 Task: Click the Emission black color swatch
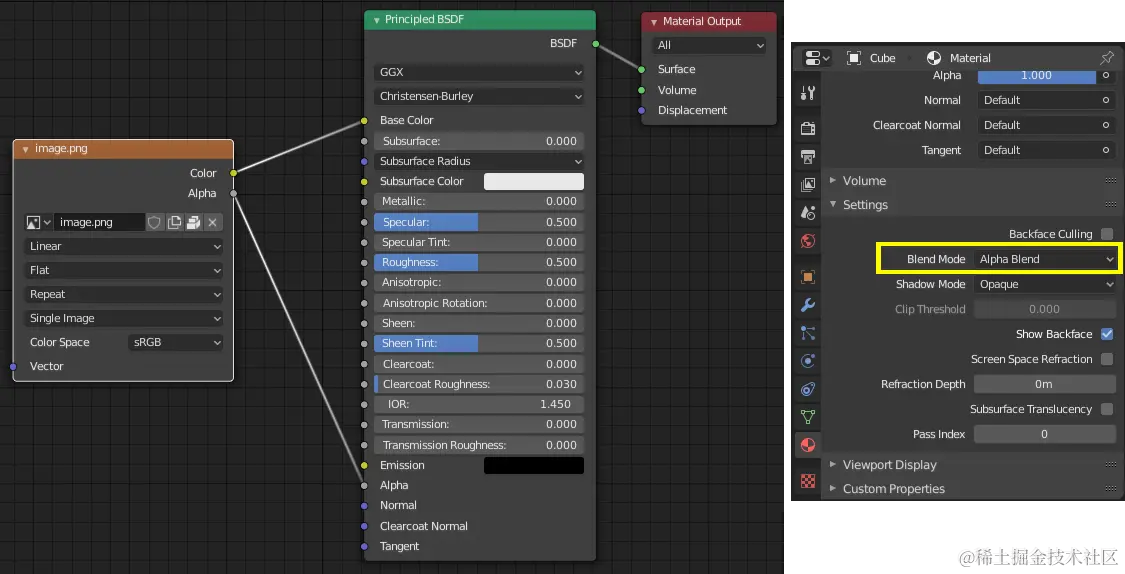tap(534, 466)
